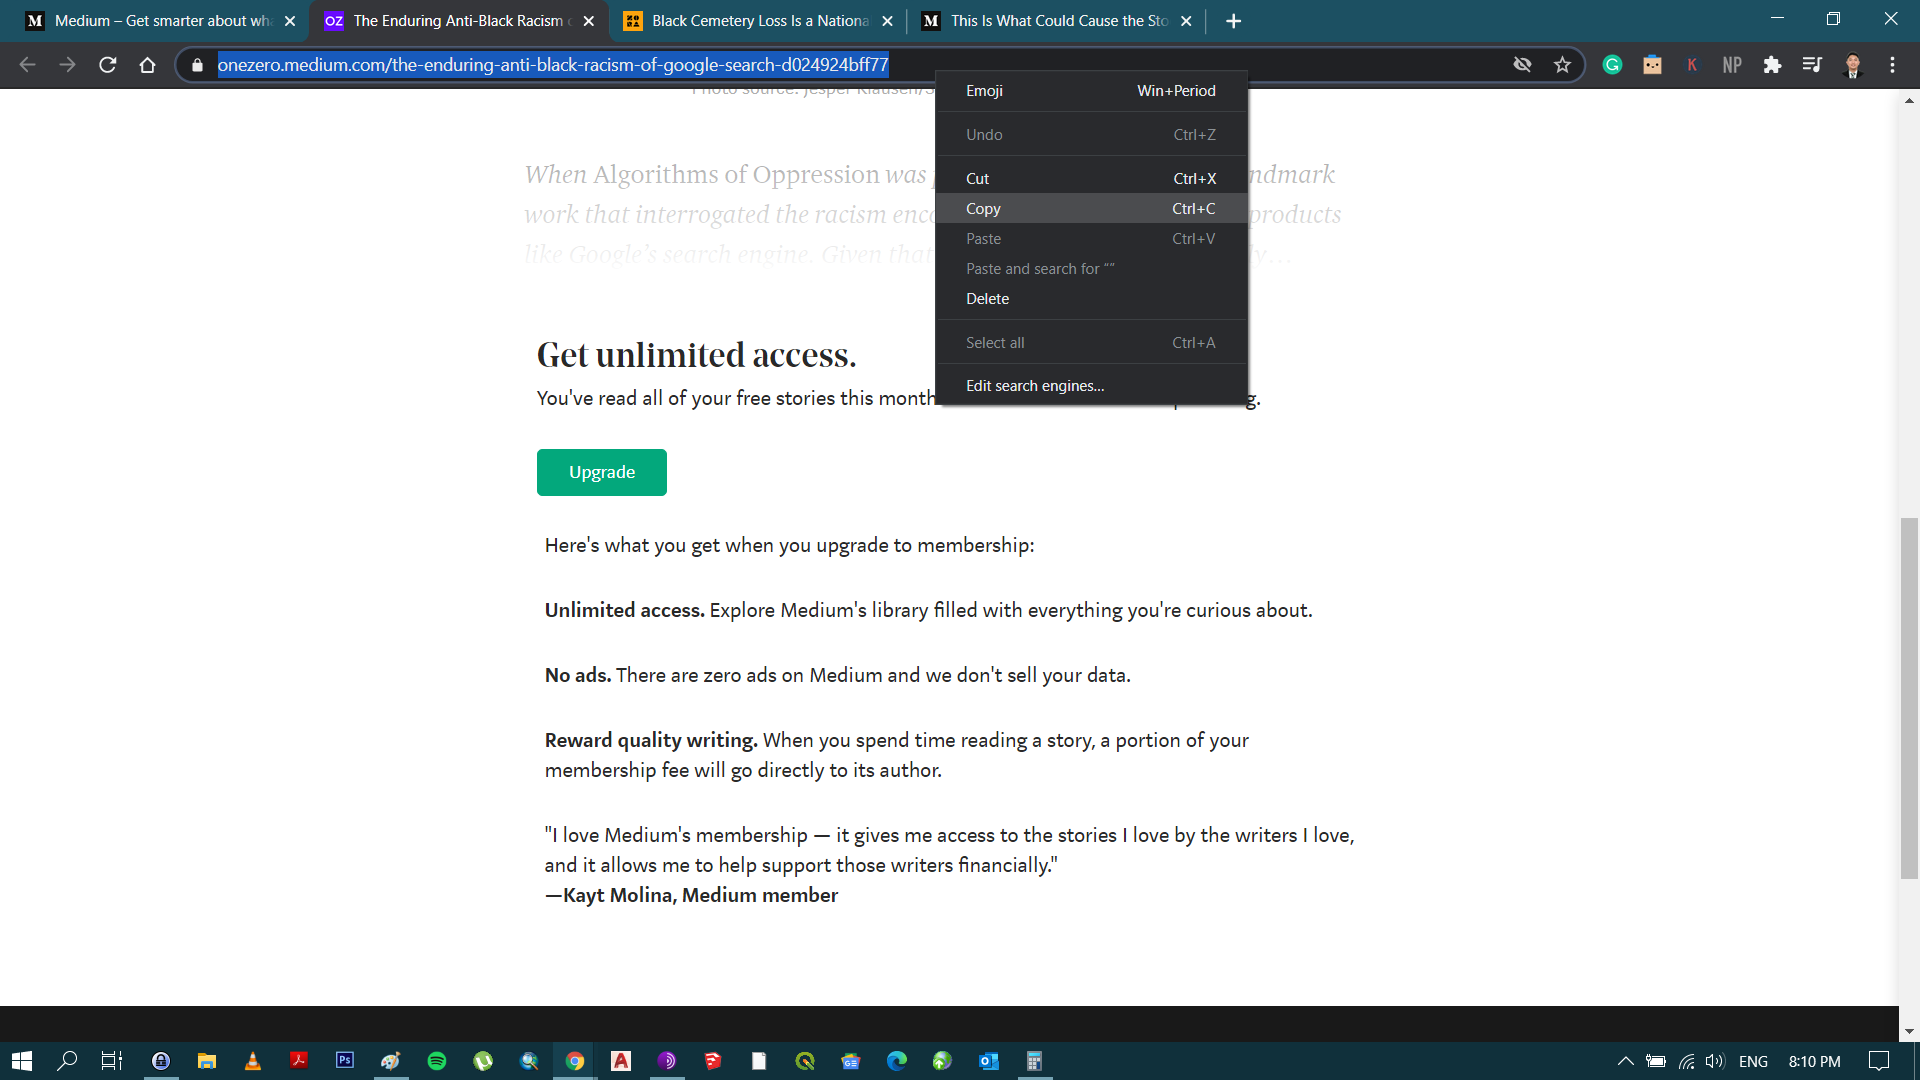
Task: Click the Chrome profile avatar
Action: 1852,65
